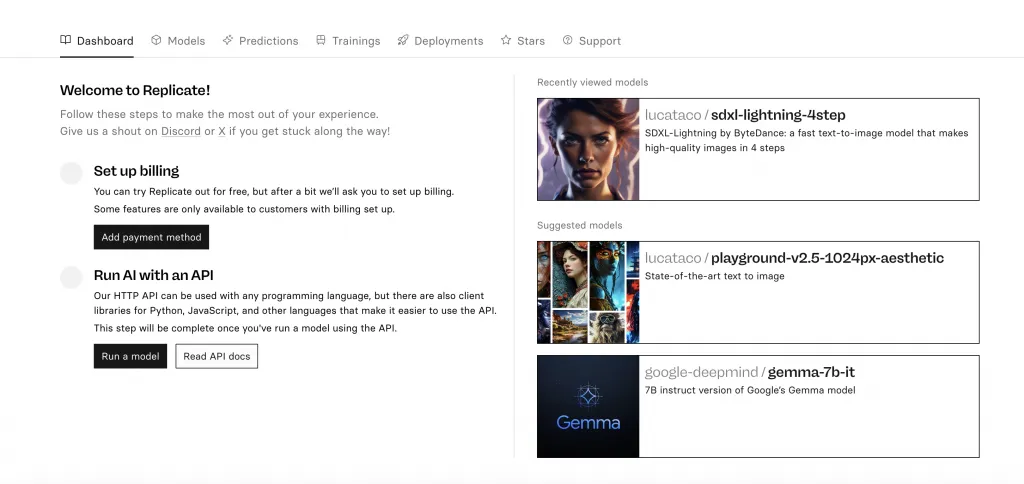The height and width of the screenshot is (484, 1024).
Task: Toggle the Set up billing step circle
Action: tap(71, 173)
